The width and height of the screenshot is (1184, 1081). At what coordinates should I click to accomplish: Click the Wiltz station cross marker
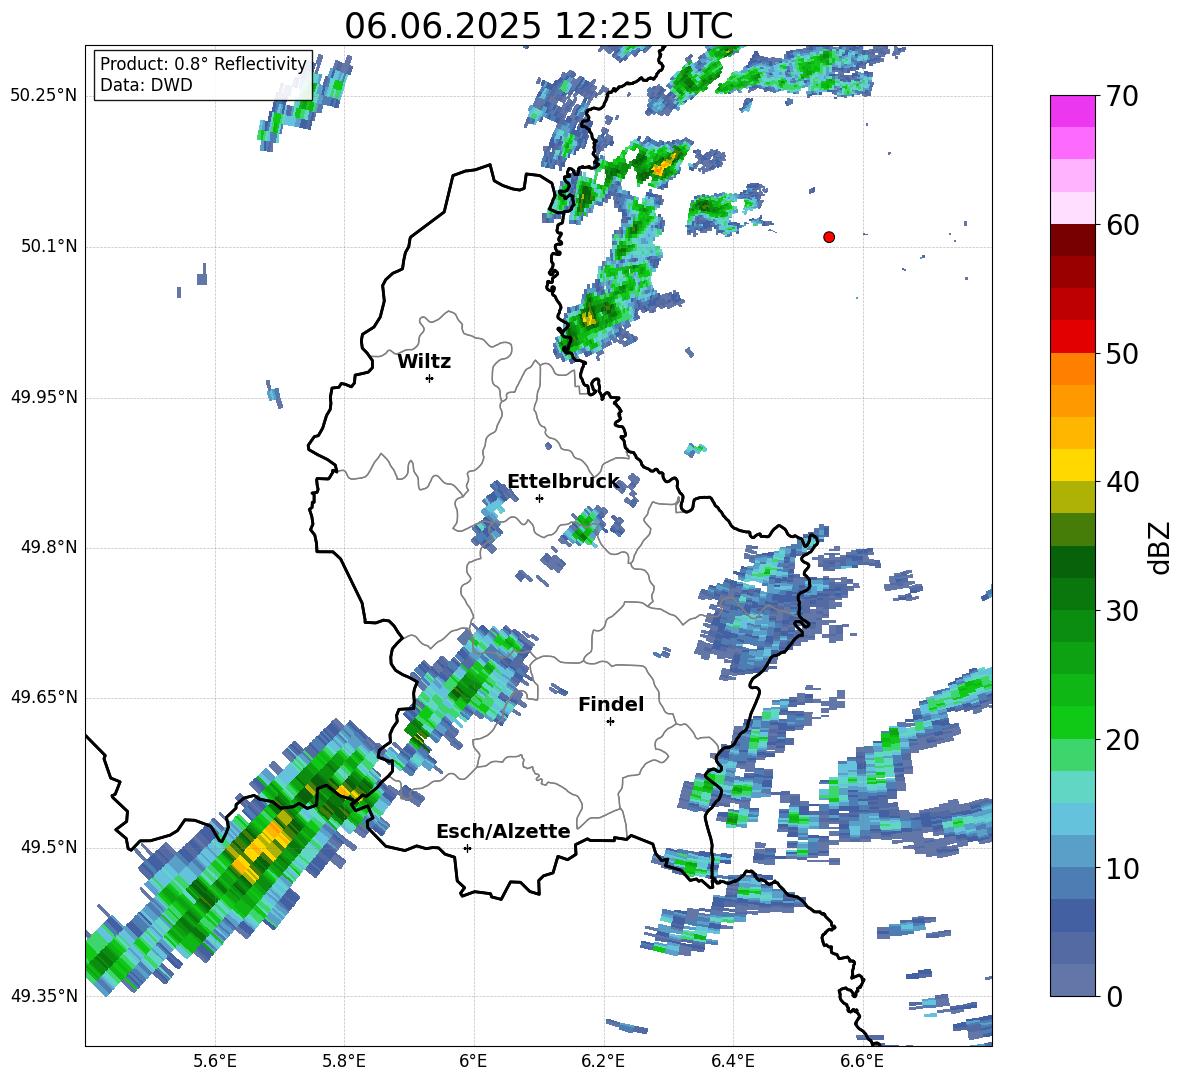[429, 378]
